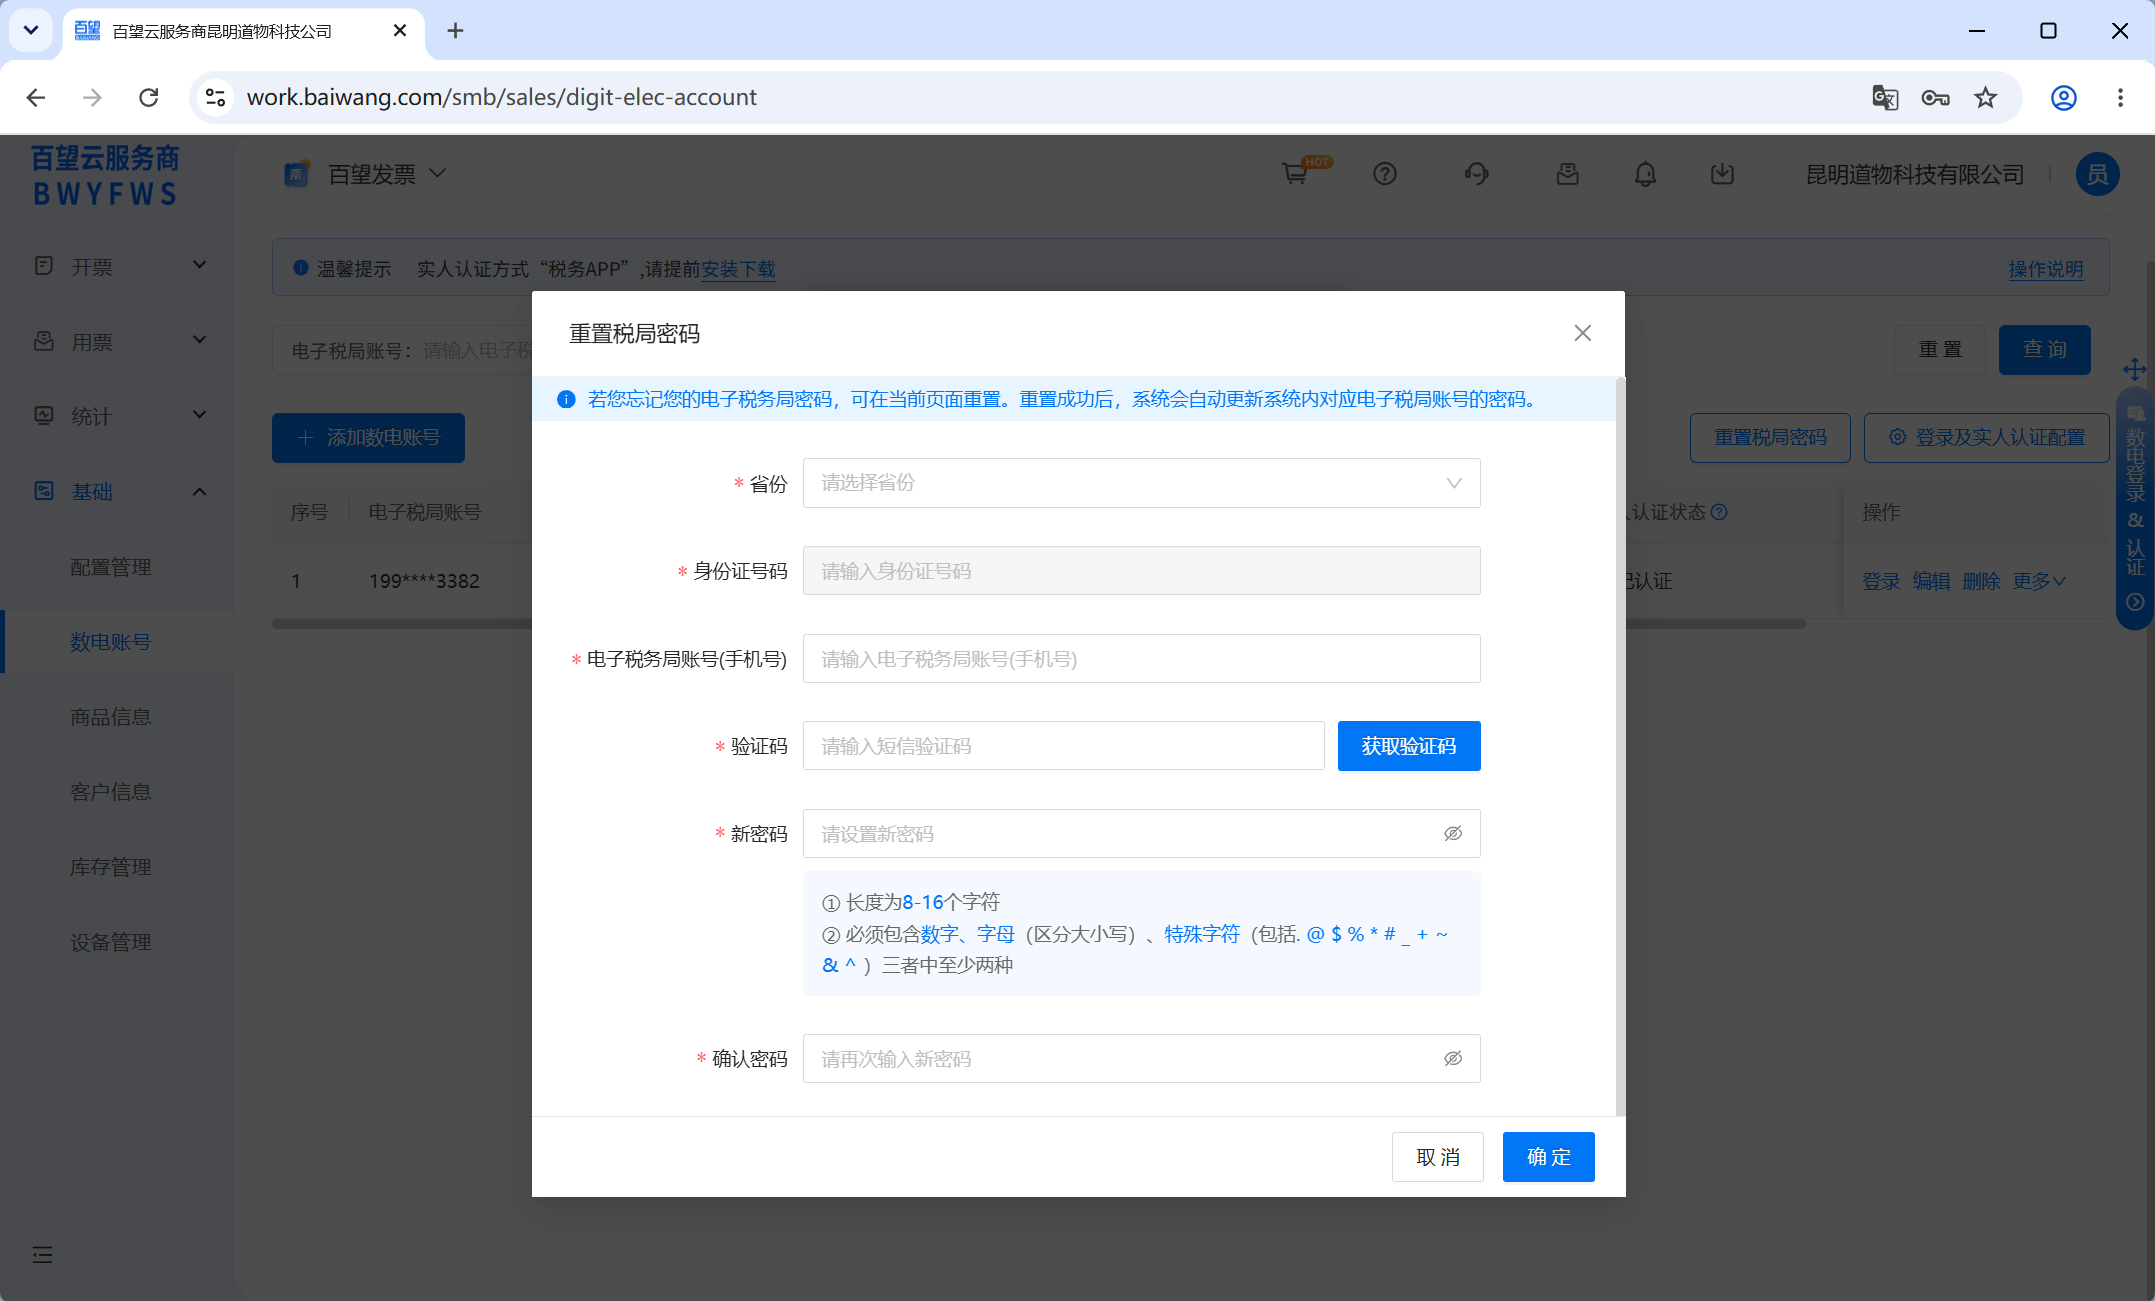Open 数电账号 in the sidebar
The height and width of the screenshot is (1301, 2155).
pyautogui.click(x=111, y=642)
